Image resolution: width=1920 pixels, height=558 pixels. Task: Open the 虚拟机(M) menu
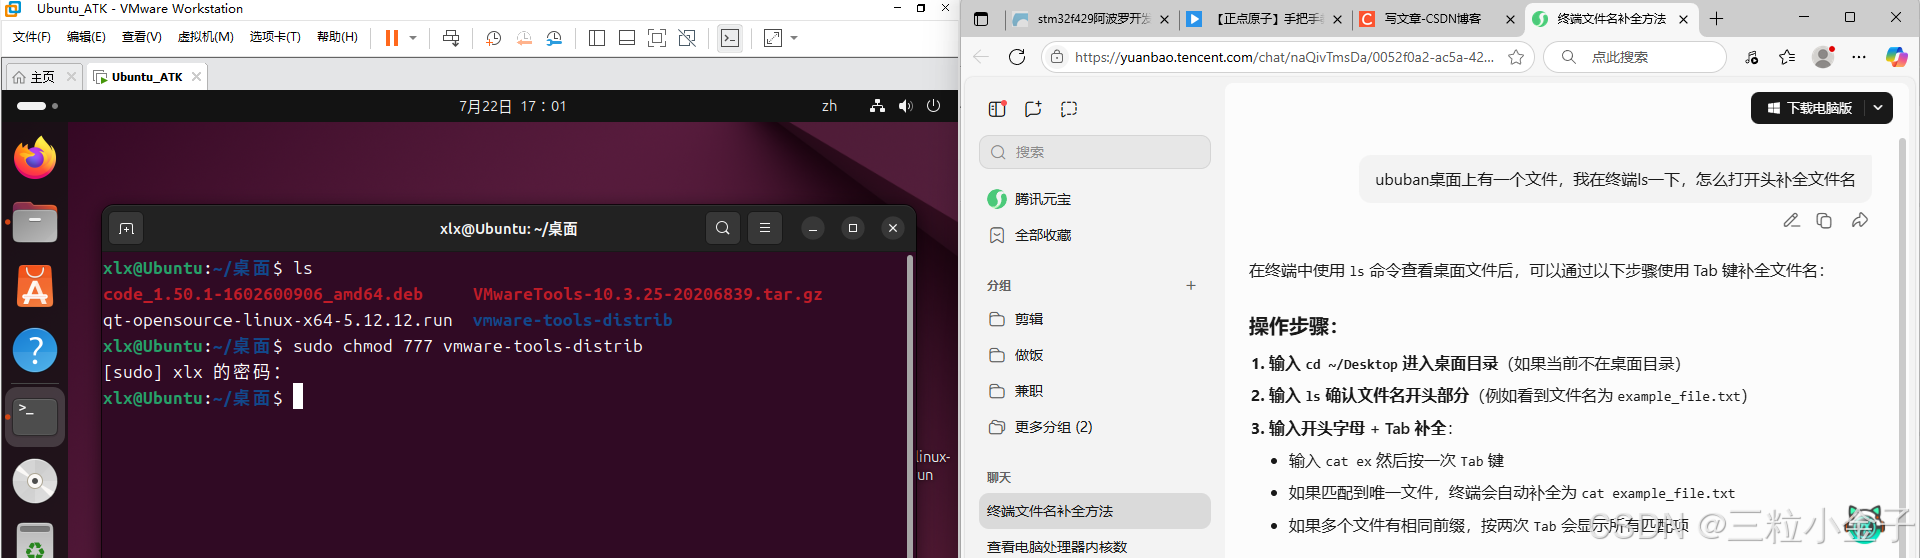[x=206, y=37]
